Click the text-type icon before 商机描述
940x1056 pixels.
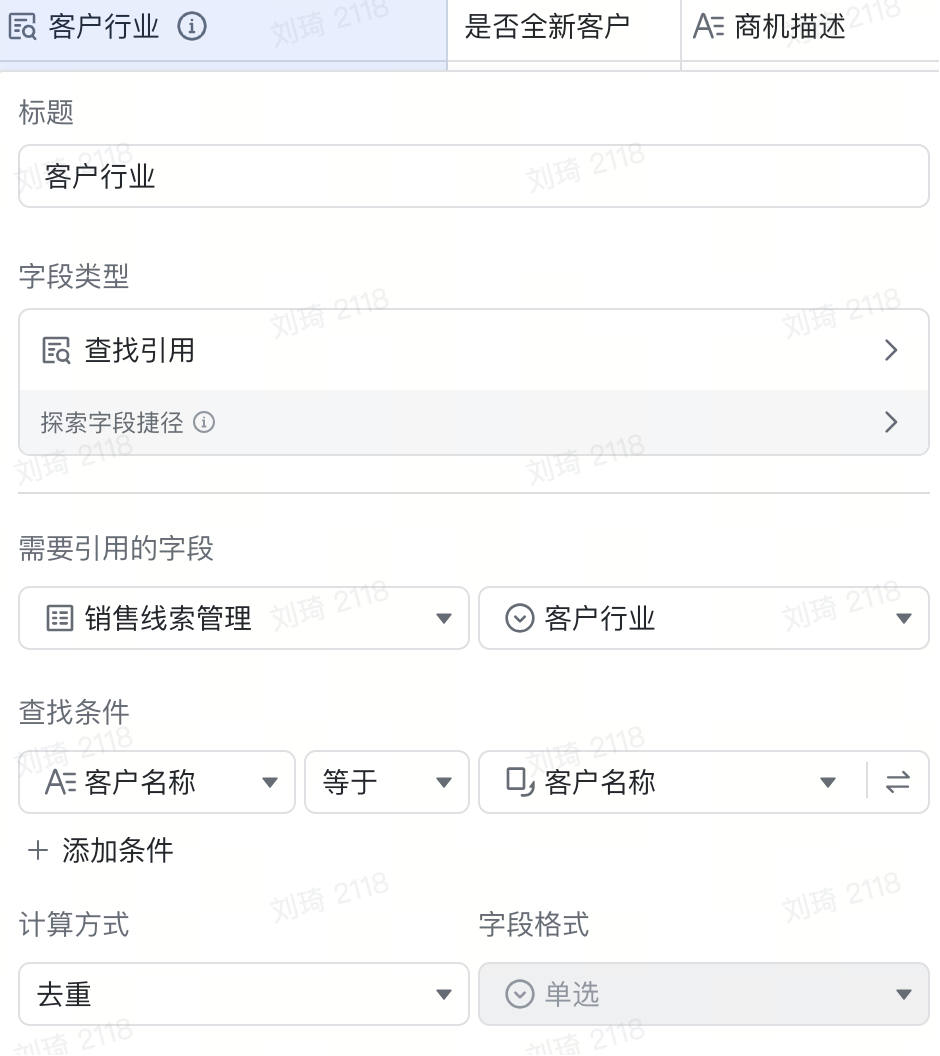(x=708, y=27)
